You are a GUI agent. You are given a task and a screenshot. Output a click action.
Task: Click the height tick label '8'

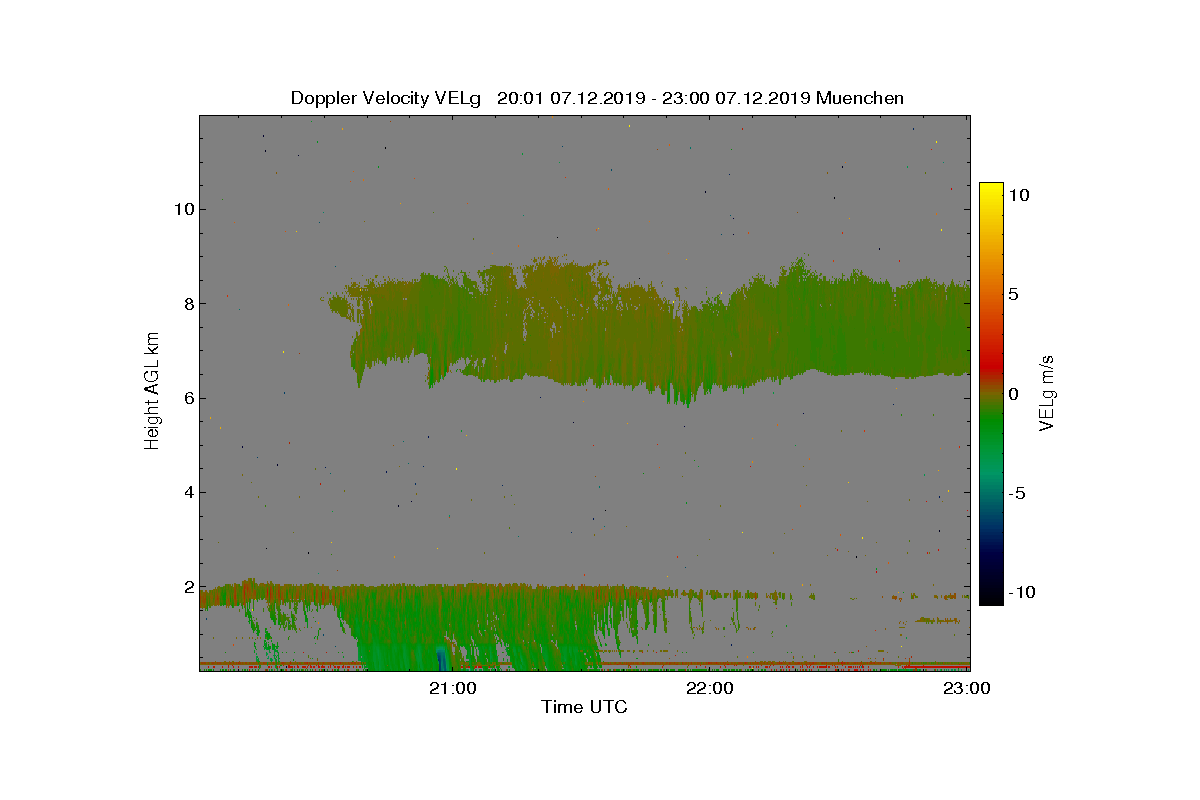(187, 303)
